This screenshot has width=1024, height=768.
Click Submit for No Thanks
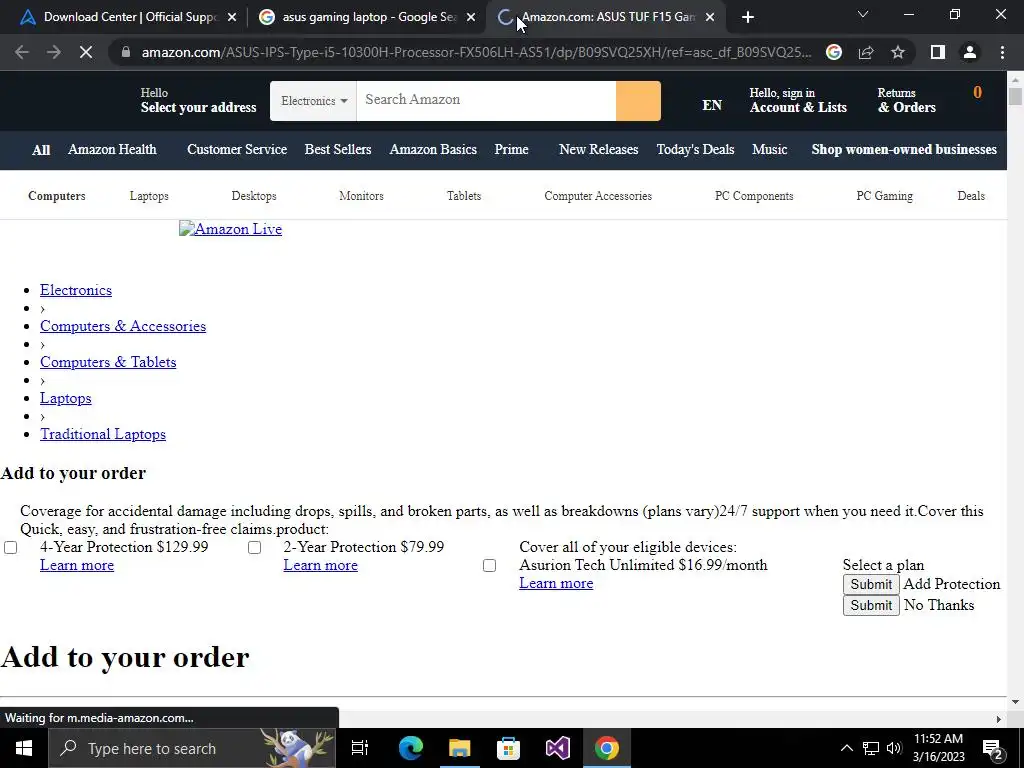(x=871, y=605)
